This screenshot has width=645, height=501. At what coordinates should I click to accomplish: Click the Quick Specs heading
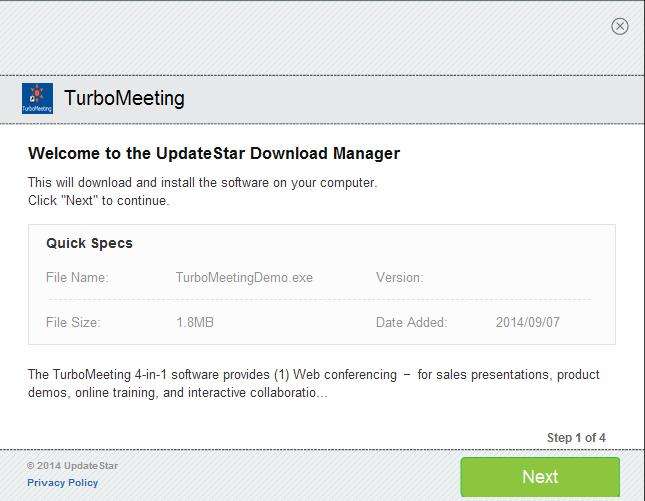(x=89, y=243)
